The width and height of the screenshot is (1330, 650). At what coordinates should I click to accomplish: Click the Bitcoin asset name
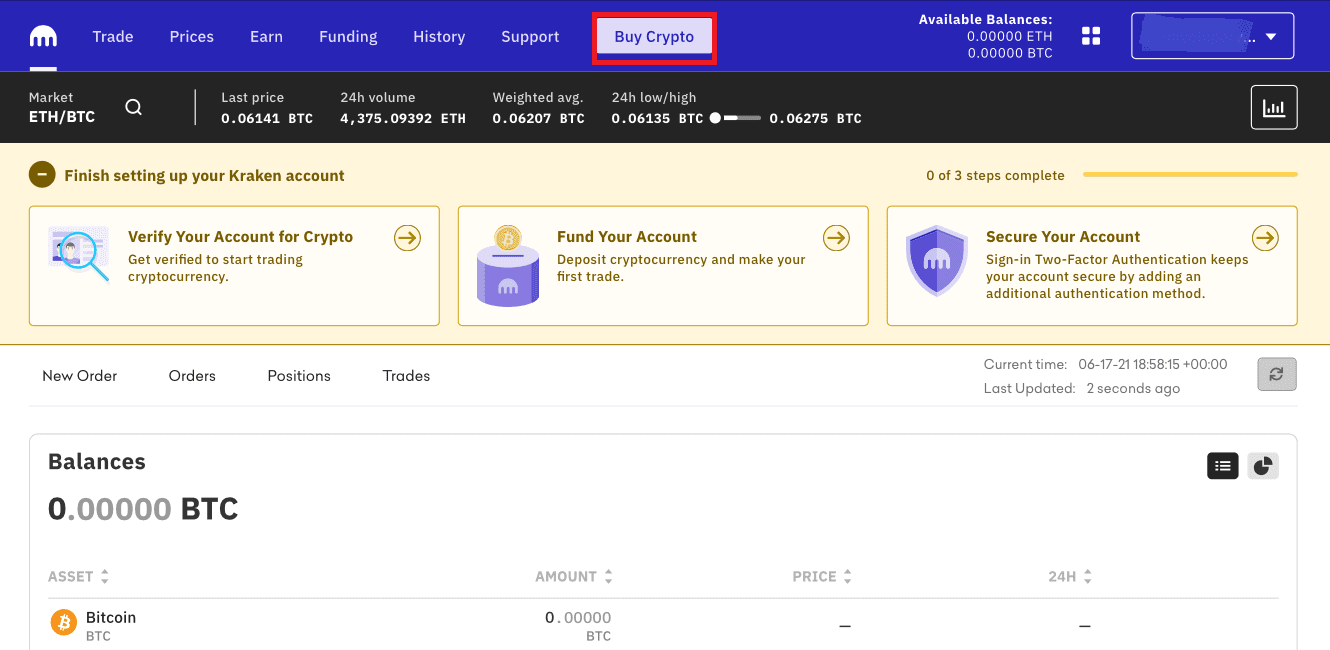[x=111, y=617]
